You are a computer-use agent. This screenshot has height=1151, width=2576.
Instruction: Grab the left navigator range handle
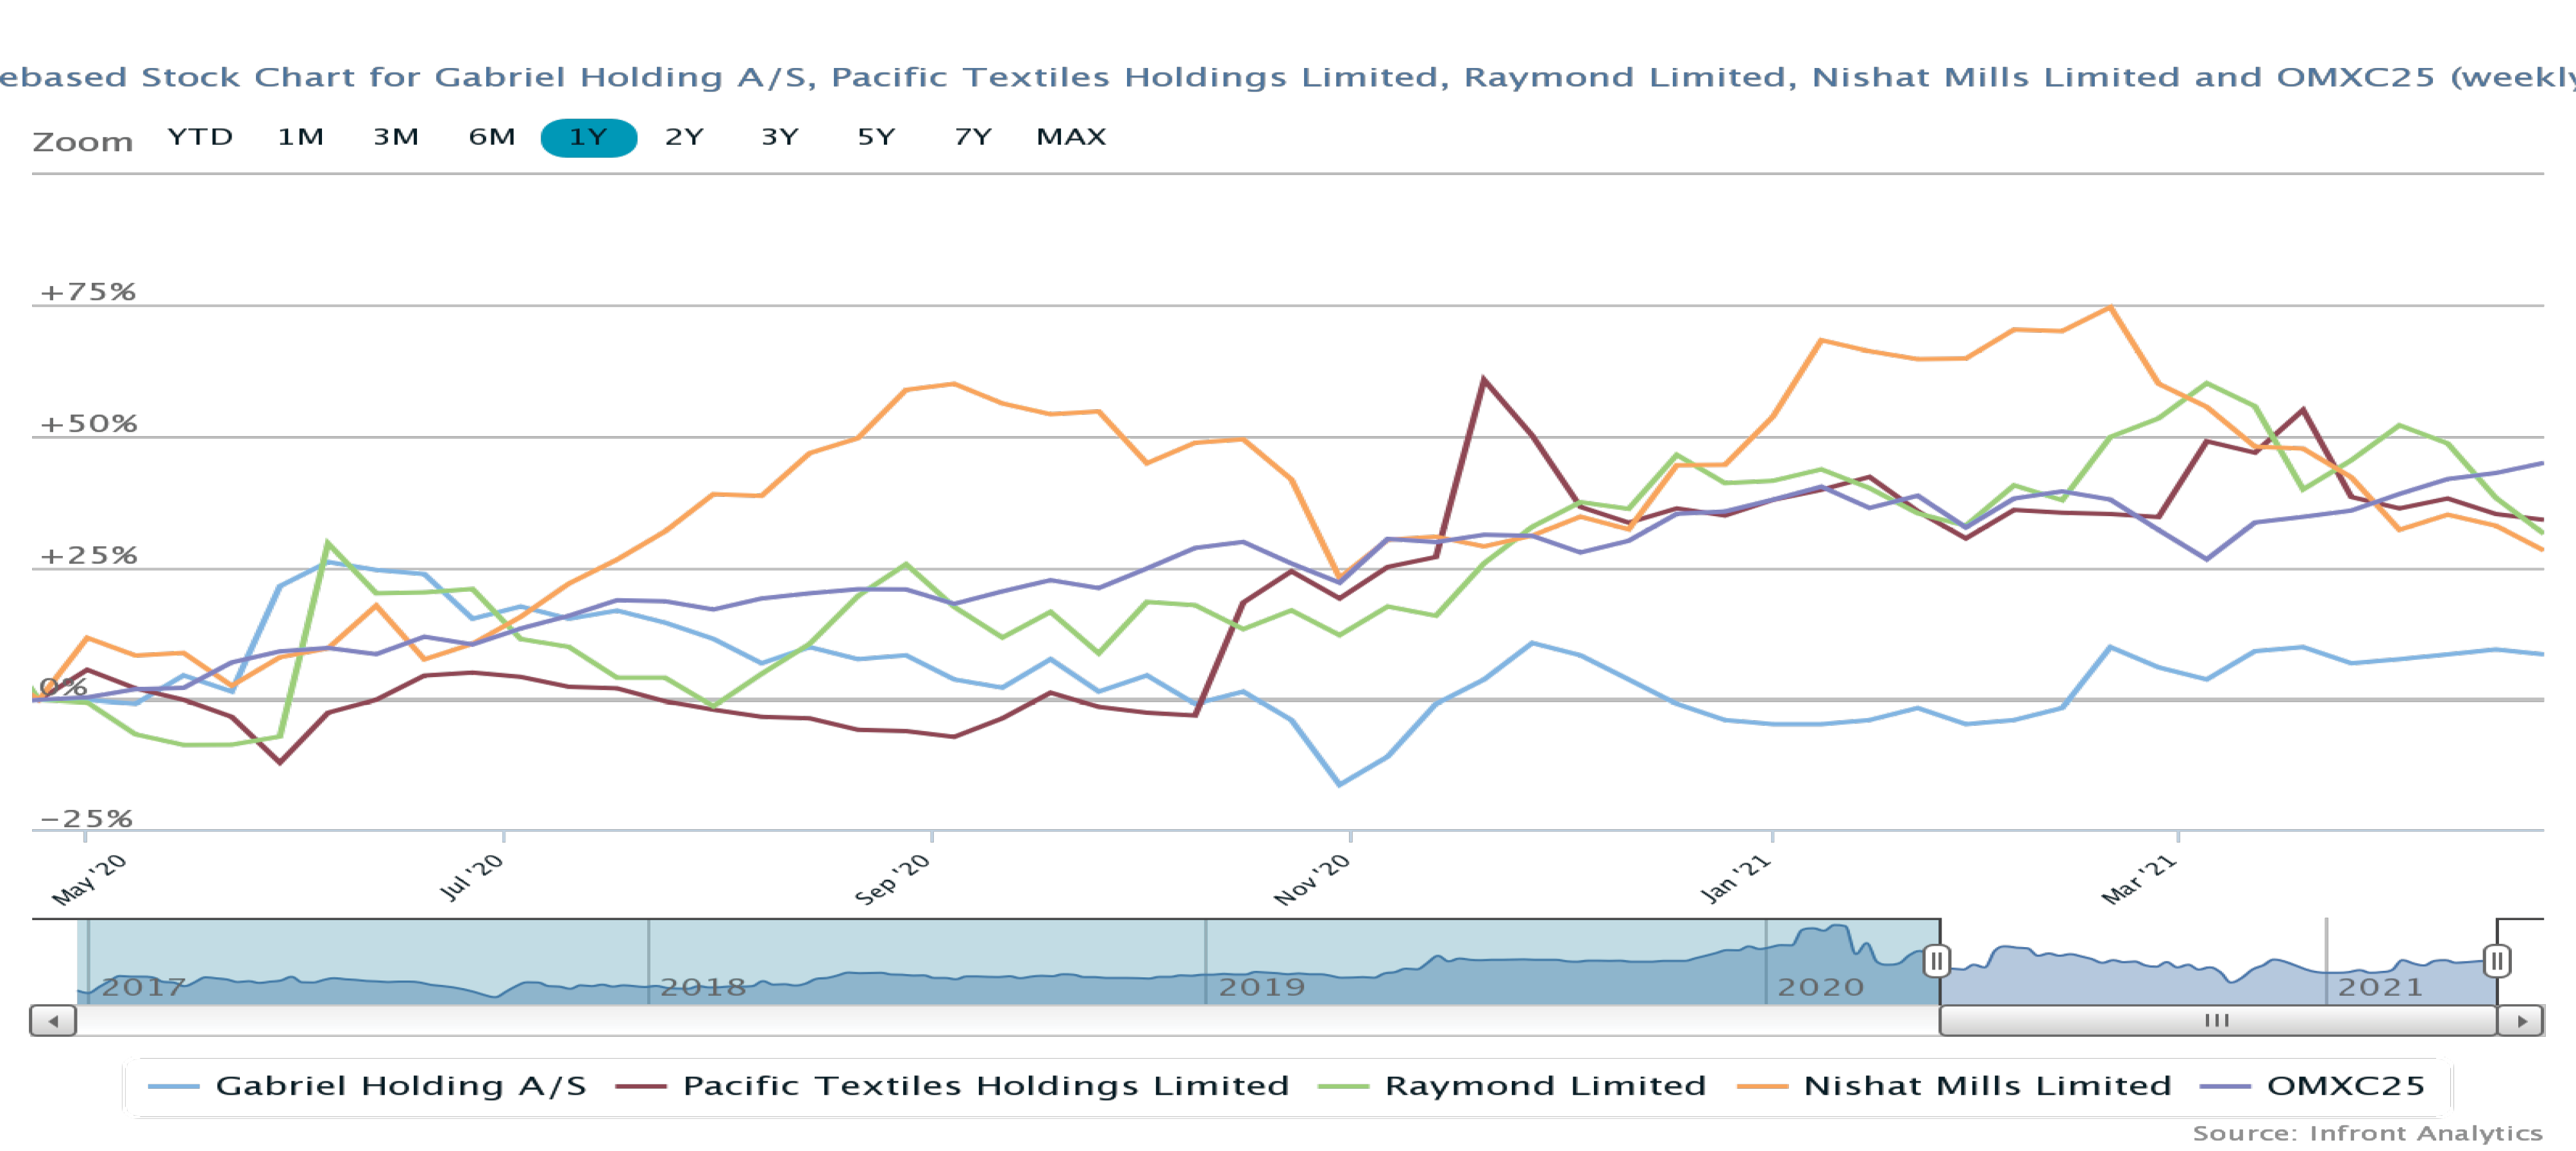1936,961
